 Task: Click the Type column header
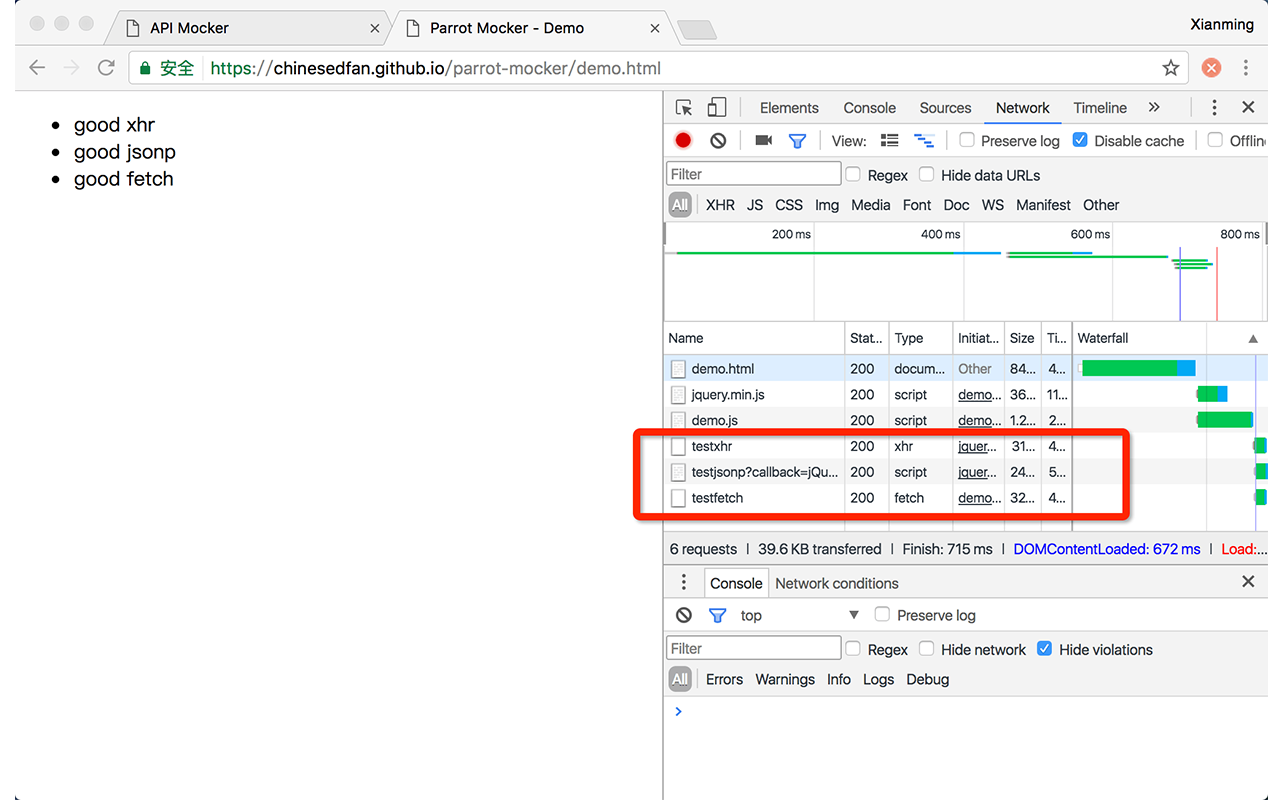(920, 338)
